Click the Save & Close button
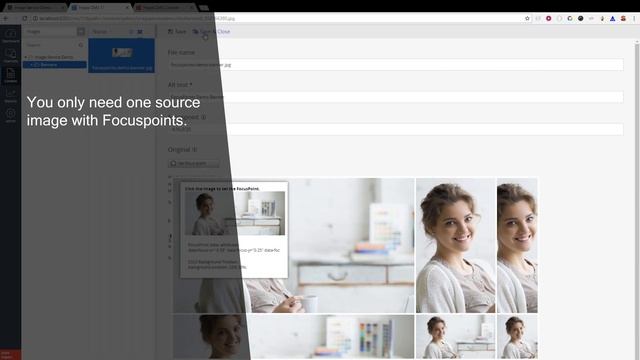640x360 pixels. click(x=211, y=31)
